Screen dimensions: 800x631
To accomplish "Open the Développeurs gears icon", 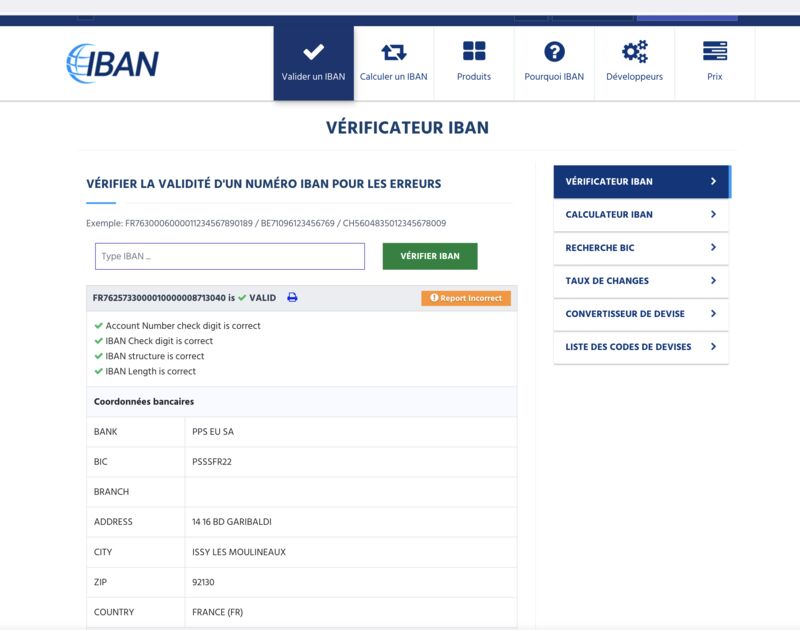I will point(634,52).
